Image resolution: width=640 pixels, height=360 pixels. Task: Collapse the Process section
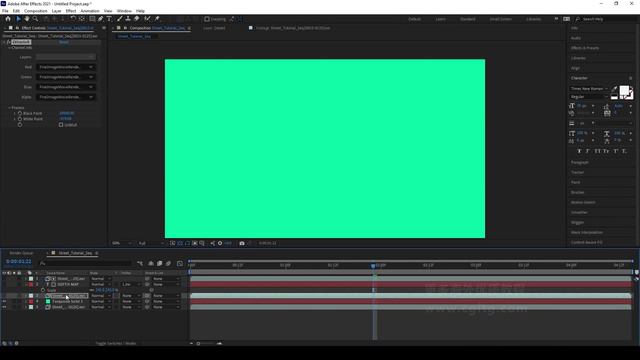coord(9,108)
